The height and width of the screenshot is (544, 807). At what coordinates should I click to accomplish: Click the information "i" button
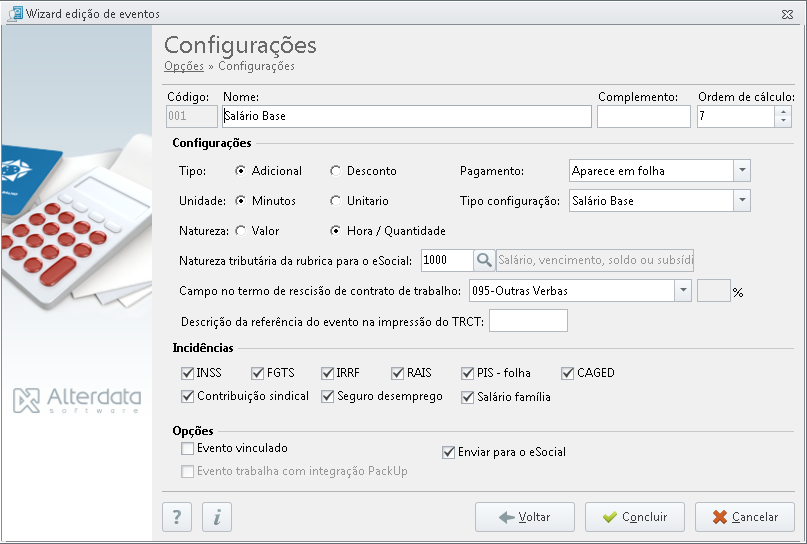click(217, 517)
